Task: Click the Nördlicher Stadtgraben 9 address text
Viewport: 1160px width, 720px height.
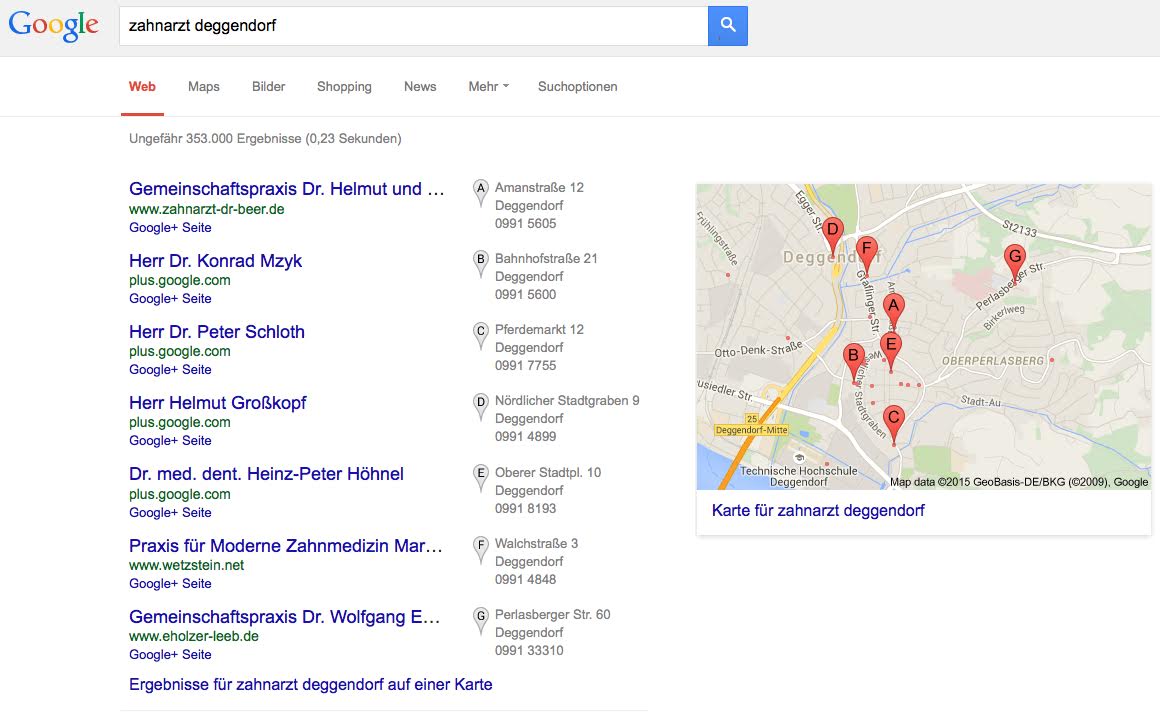Action: click(x=567, y=401)
